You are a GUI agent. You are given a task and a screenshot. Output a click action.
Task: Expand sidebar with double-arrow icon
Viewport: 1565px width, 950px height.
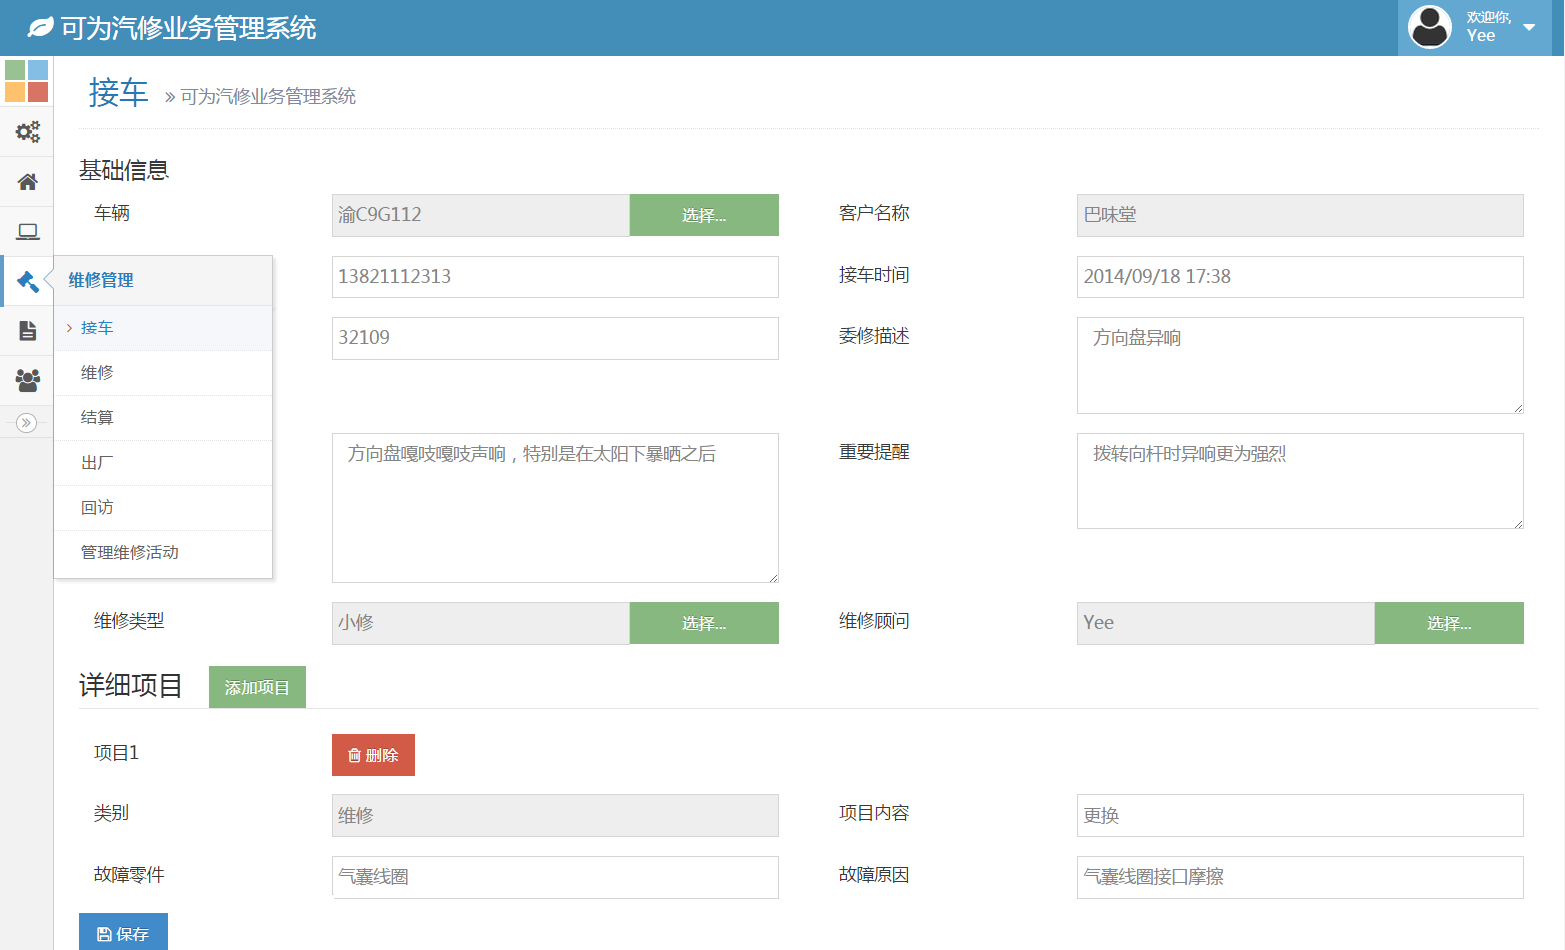[x=27, y=423]
